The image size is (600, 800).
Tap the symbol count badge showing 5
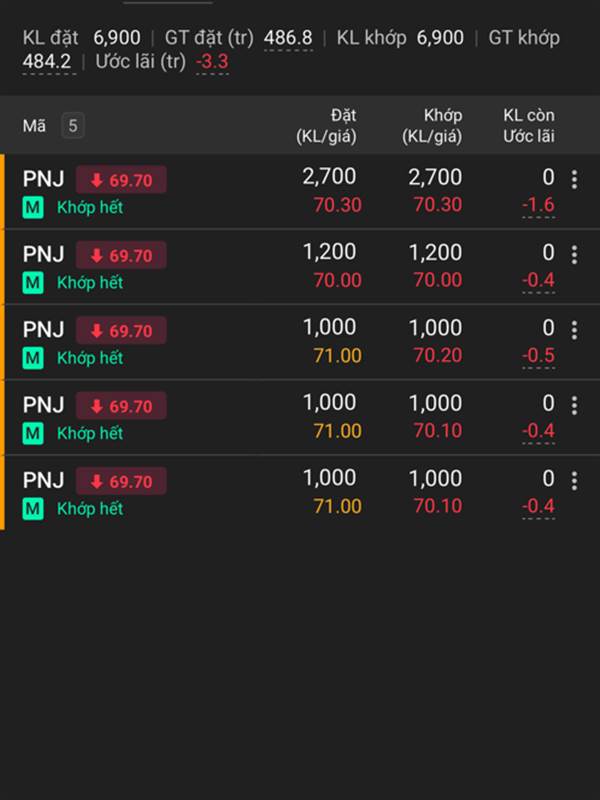(x=72, y=126)
